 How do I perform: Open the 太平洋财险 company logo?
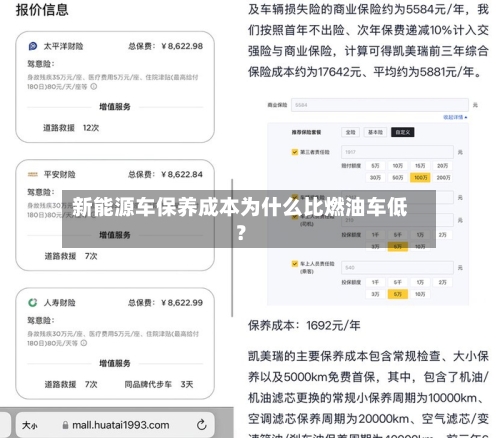point(33,46)
